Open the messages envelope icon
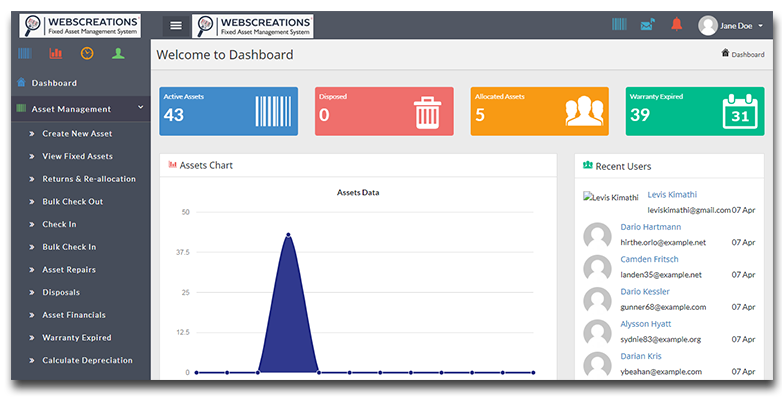Image resolution: width=782 pixels, height=398 pixels. pos(647,24)
